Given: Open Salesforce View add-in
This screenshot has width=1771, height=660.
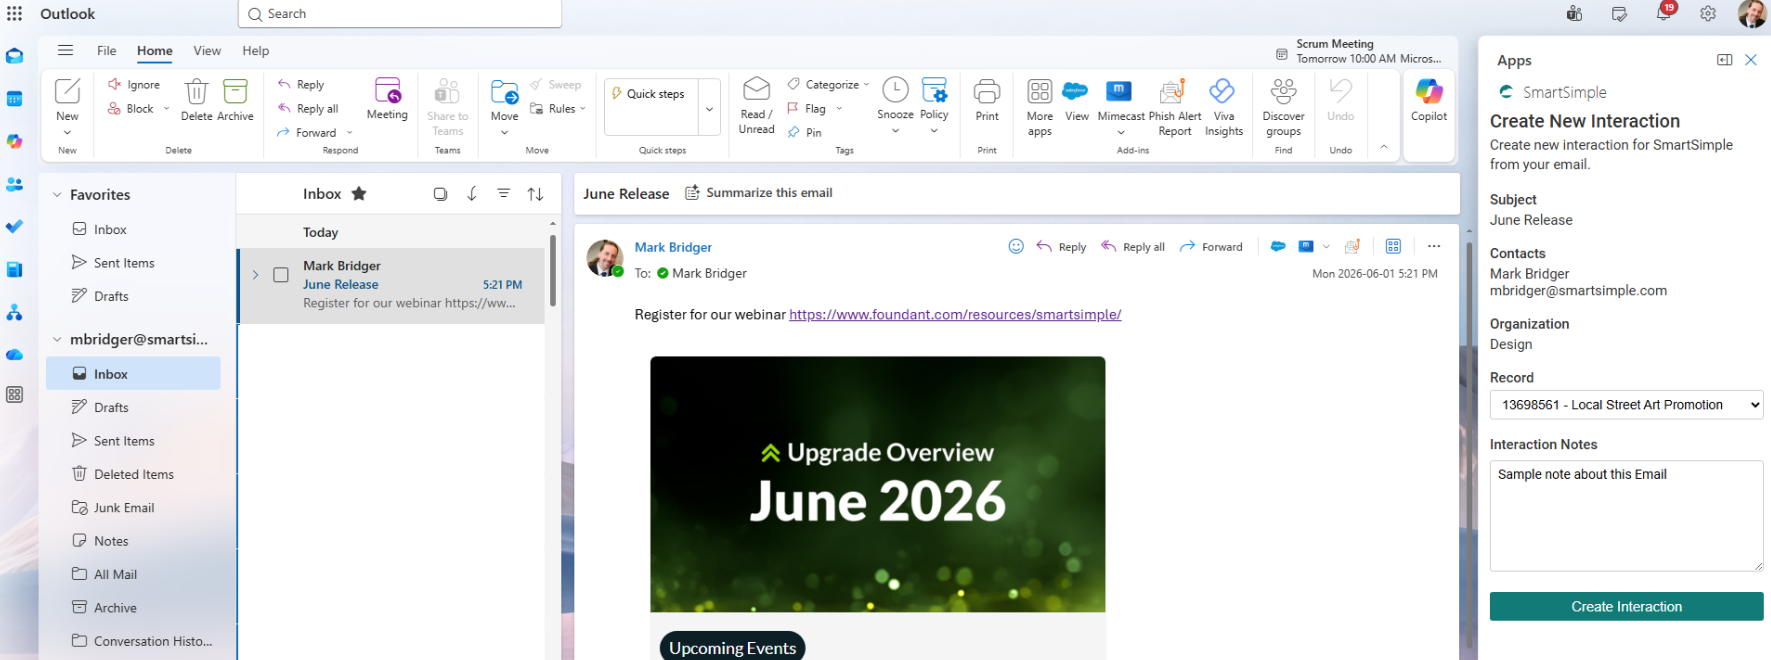Looking at the screenshot, I should click(1075, 91).
